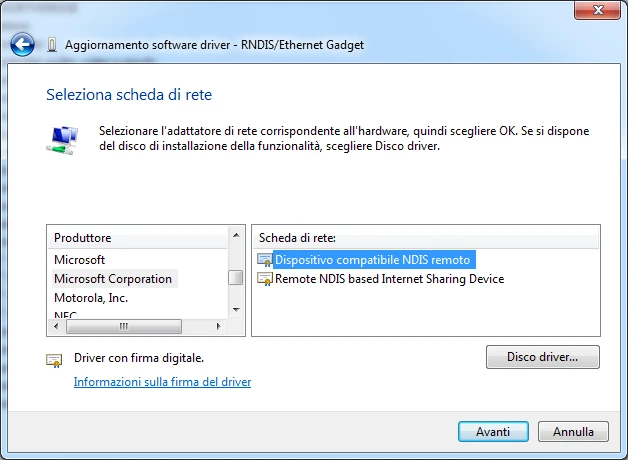Go back using the blue arrow button
Image resolution: width=628 pixels, height=460 pixels.
pos(22,44)
